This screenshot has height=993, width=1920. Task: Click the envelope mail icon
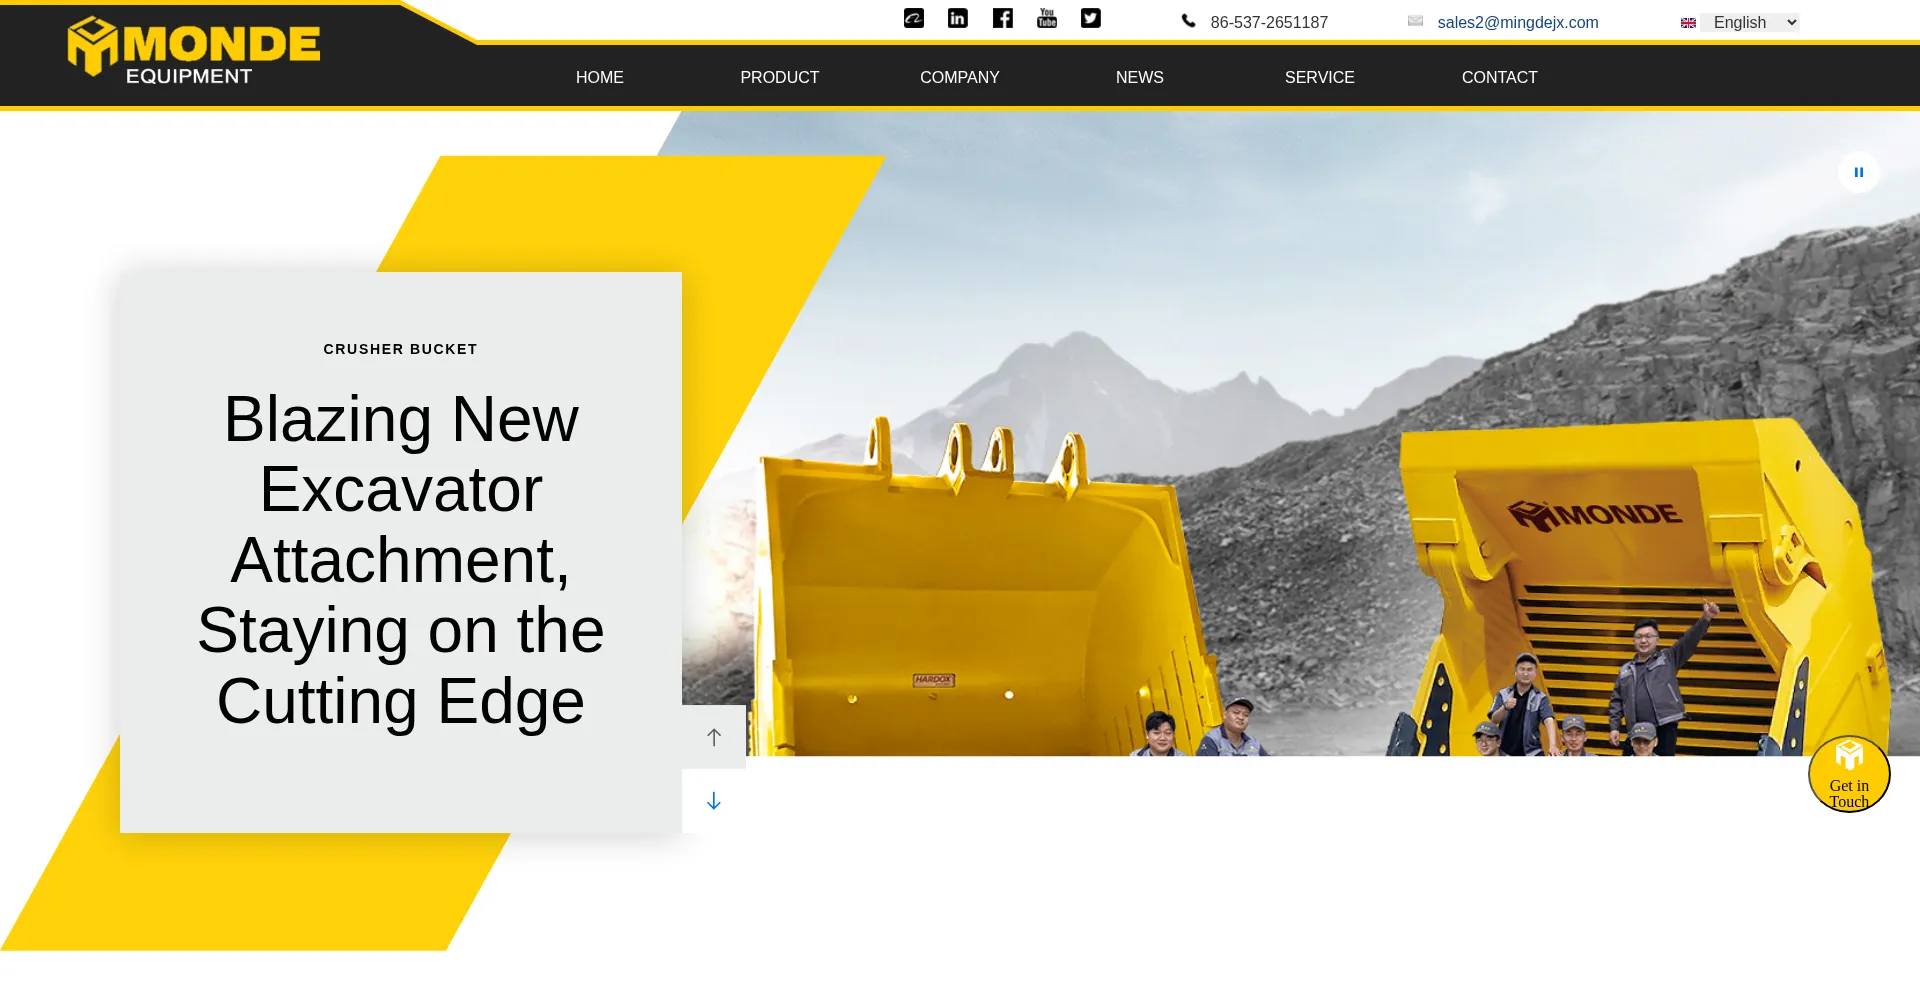(1415, 21)
